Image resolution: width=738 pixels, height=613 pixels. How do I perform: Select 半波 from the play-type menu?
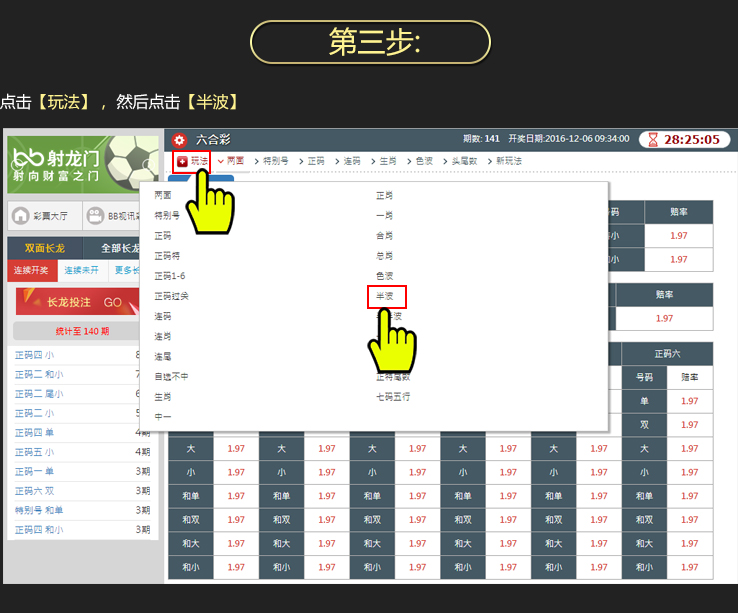click(x=385, y=296)
